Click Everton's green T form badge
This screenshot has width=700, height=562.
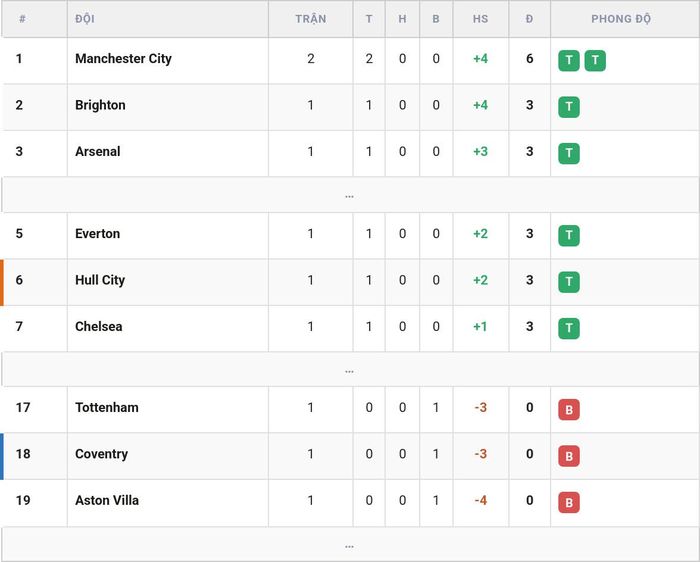click(x=569, y=235)
